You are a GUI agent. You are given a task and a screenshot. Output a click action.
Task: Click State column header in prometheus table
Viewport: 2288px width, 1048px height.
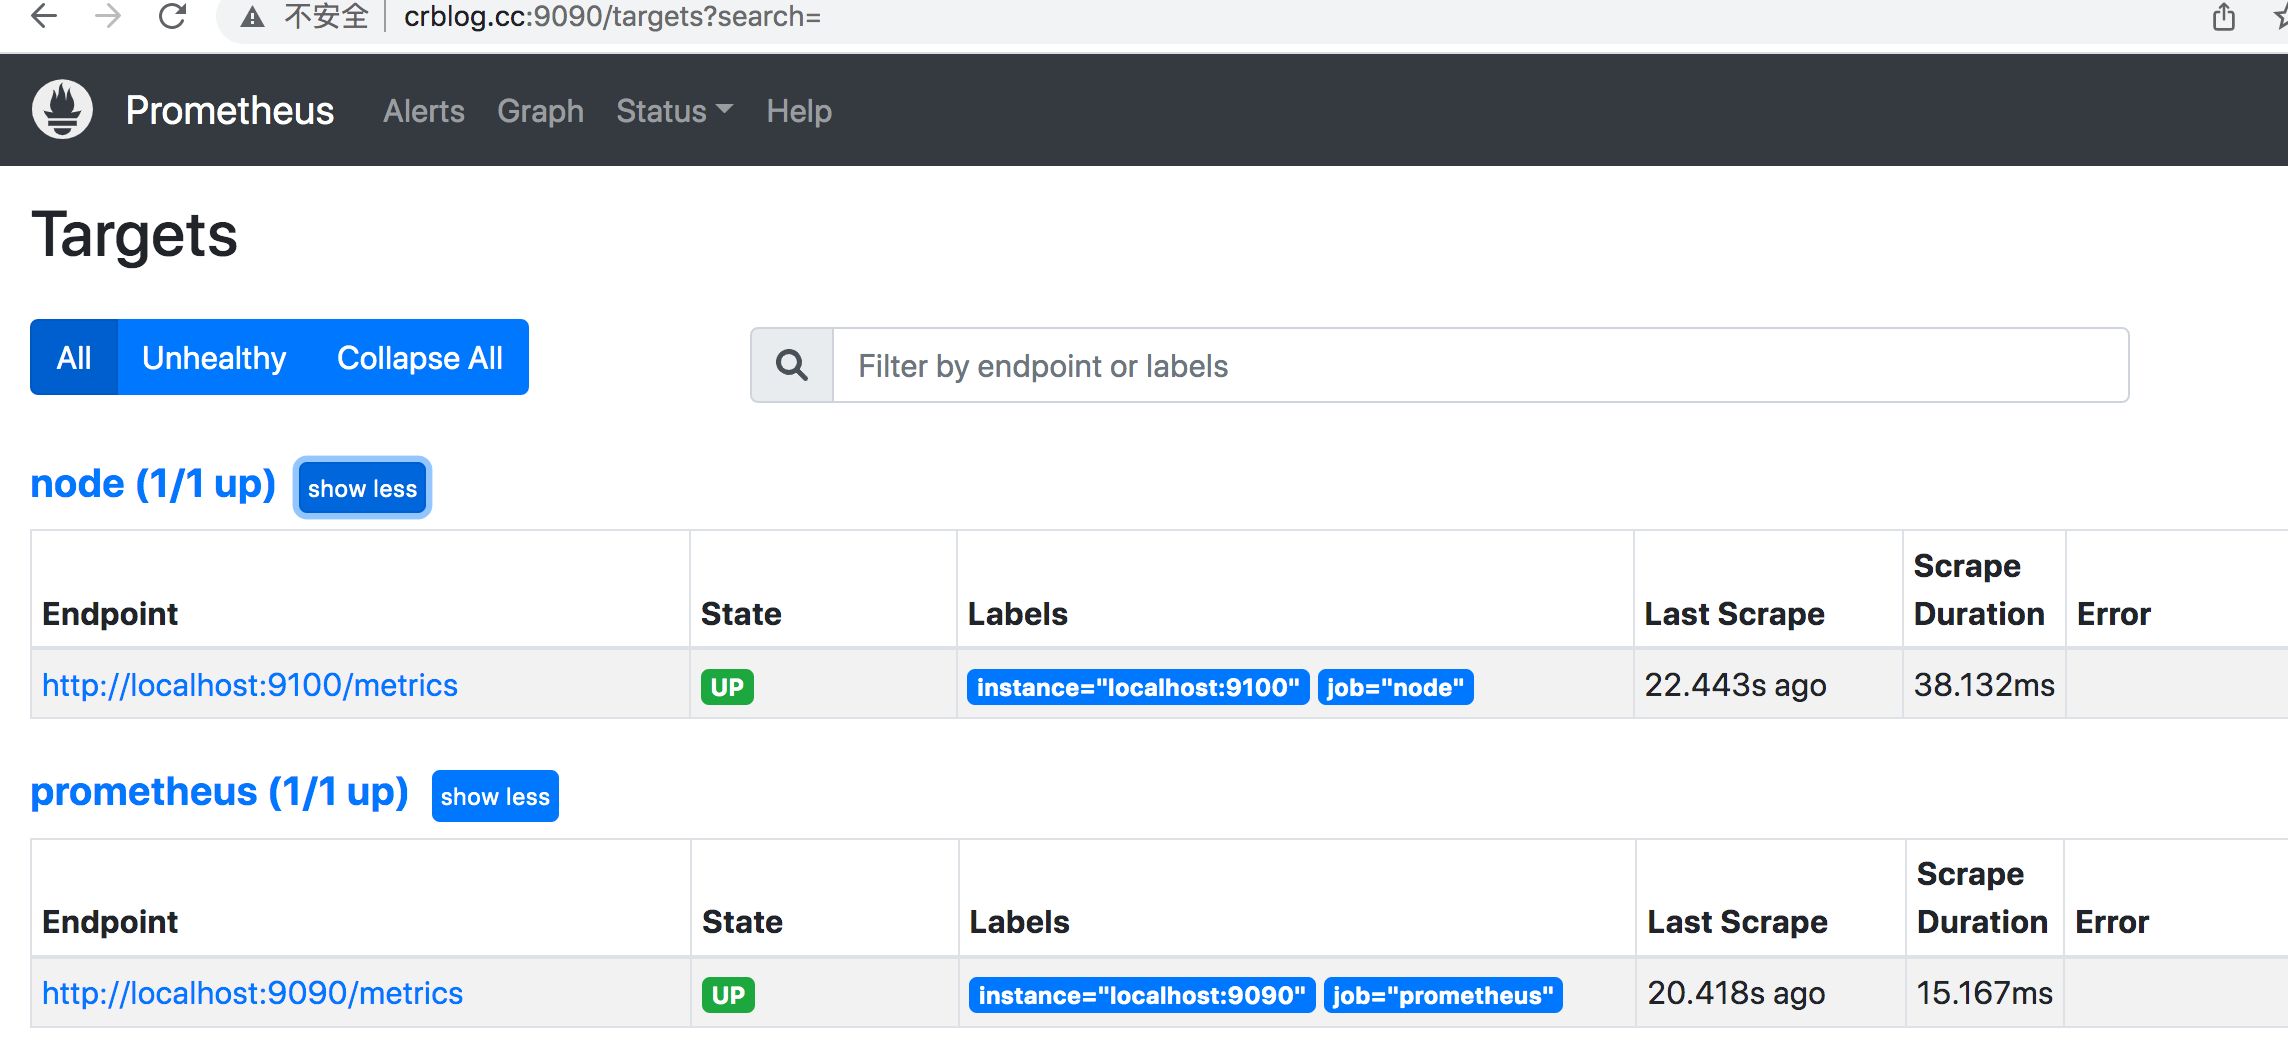tap(742, 922)
